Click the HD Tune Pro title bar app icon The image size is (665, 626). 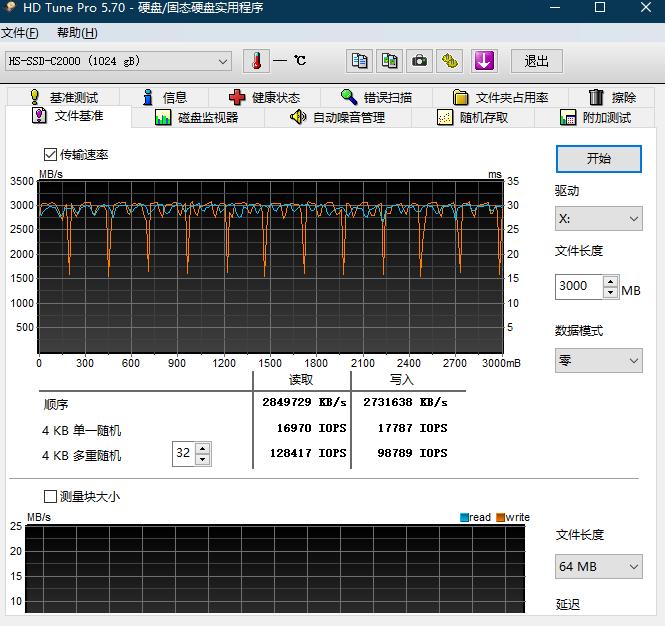tap(10, 7)
